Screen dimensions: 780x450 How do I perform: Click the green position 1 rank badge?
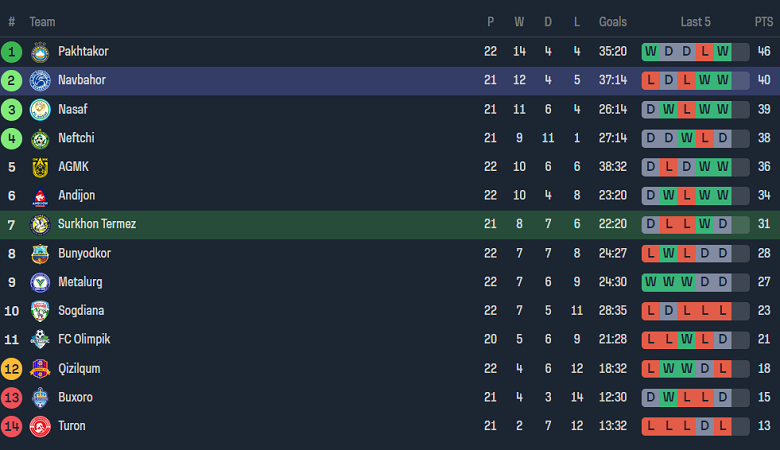[12, 52]
